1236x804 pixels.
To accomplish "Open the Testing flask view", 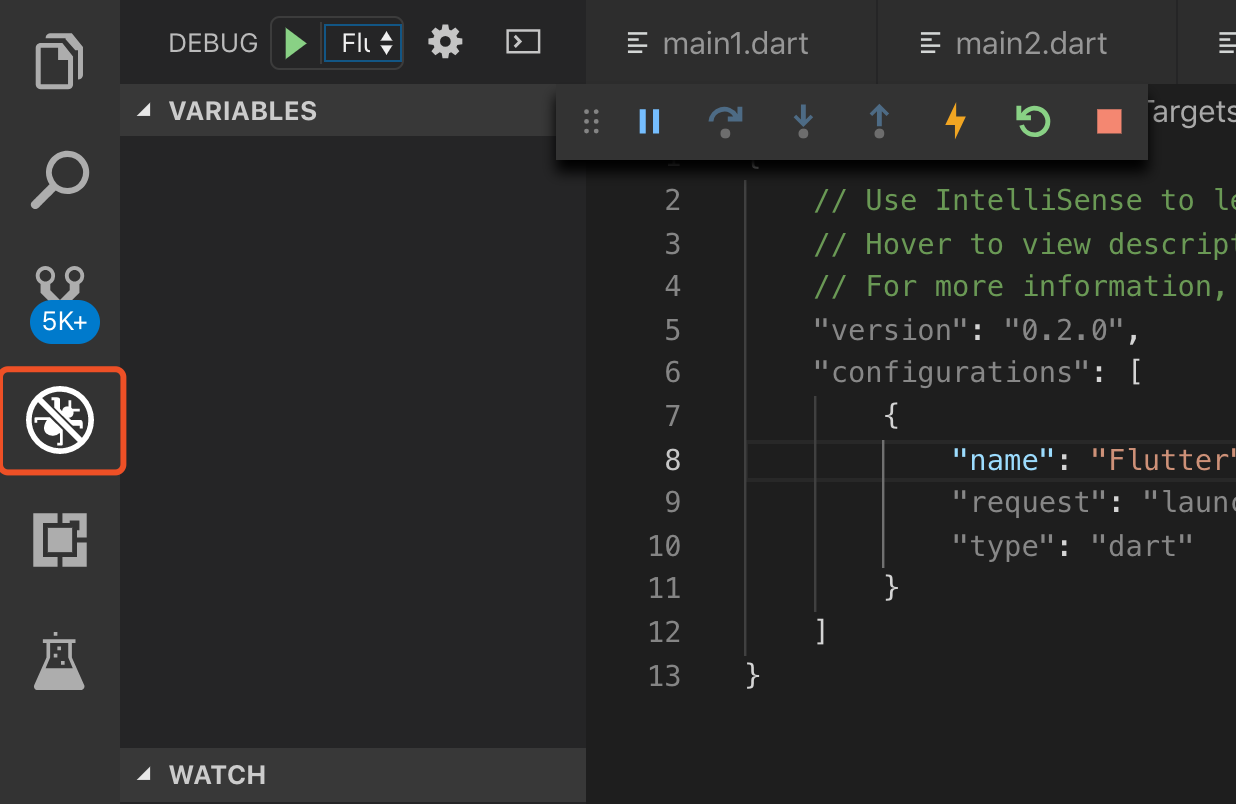I will click(x=60, y=661).
